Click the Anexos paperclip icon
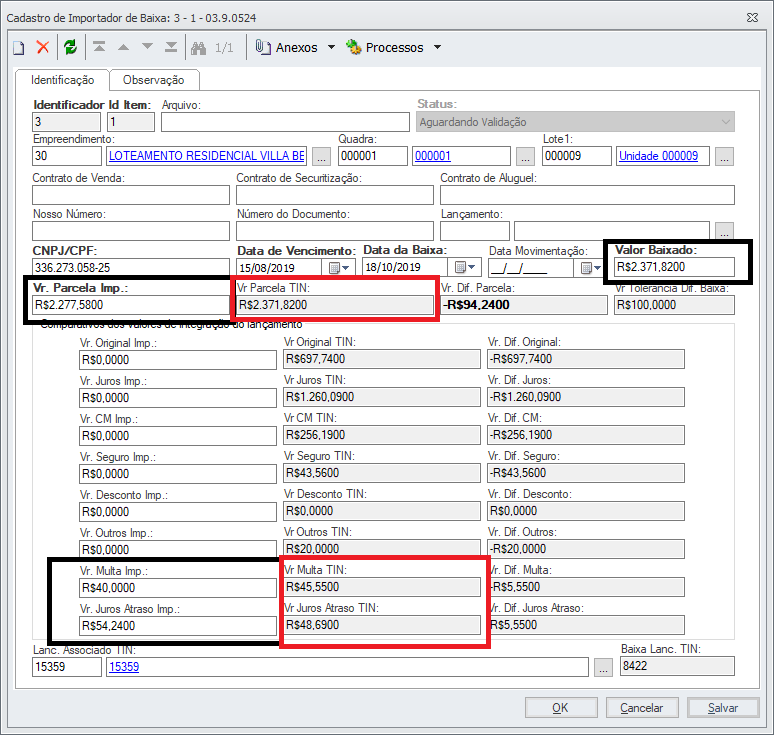774x735 pixels. point(263,47)
